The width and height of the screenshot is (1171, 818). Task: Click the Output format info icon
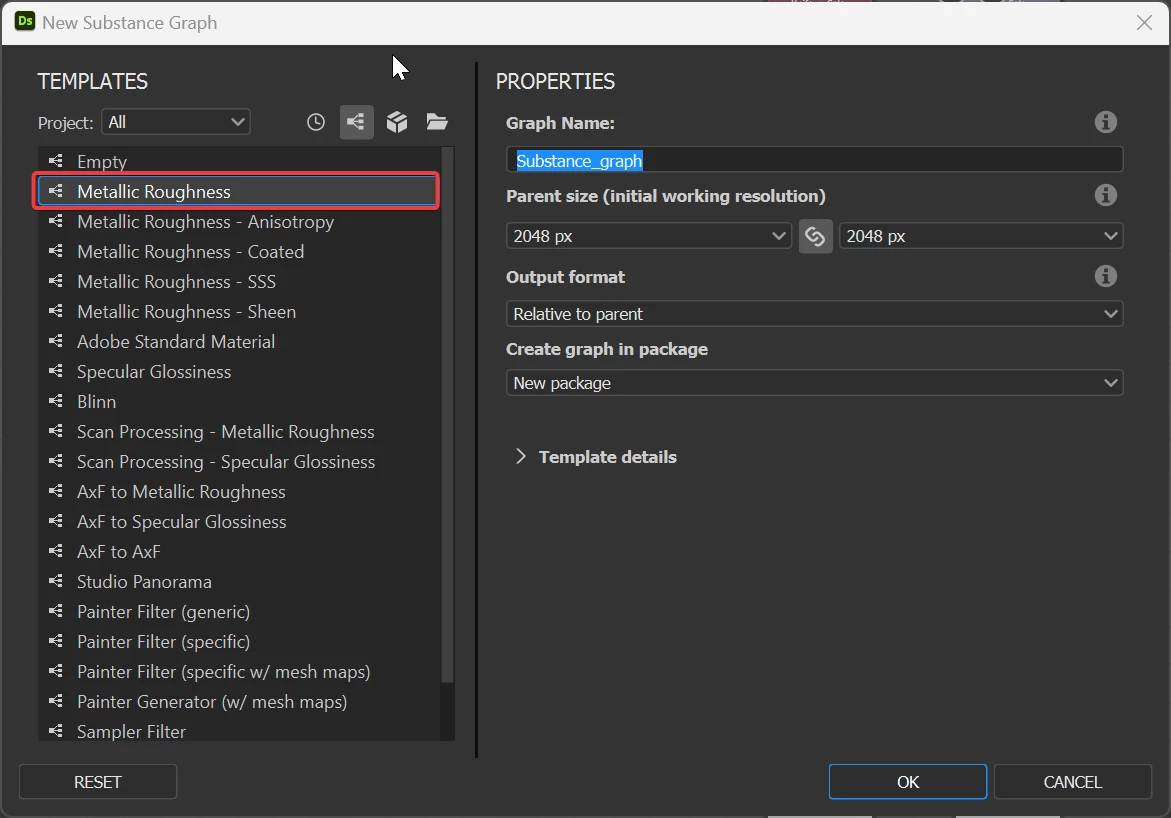tap(1105, 276)
